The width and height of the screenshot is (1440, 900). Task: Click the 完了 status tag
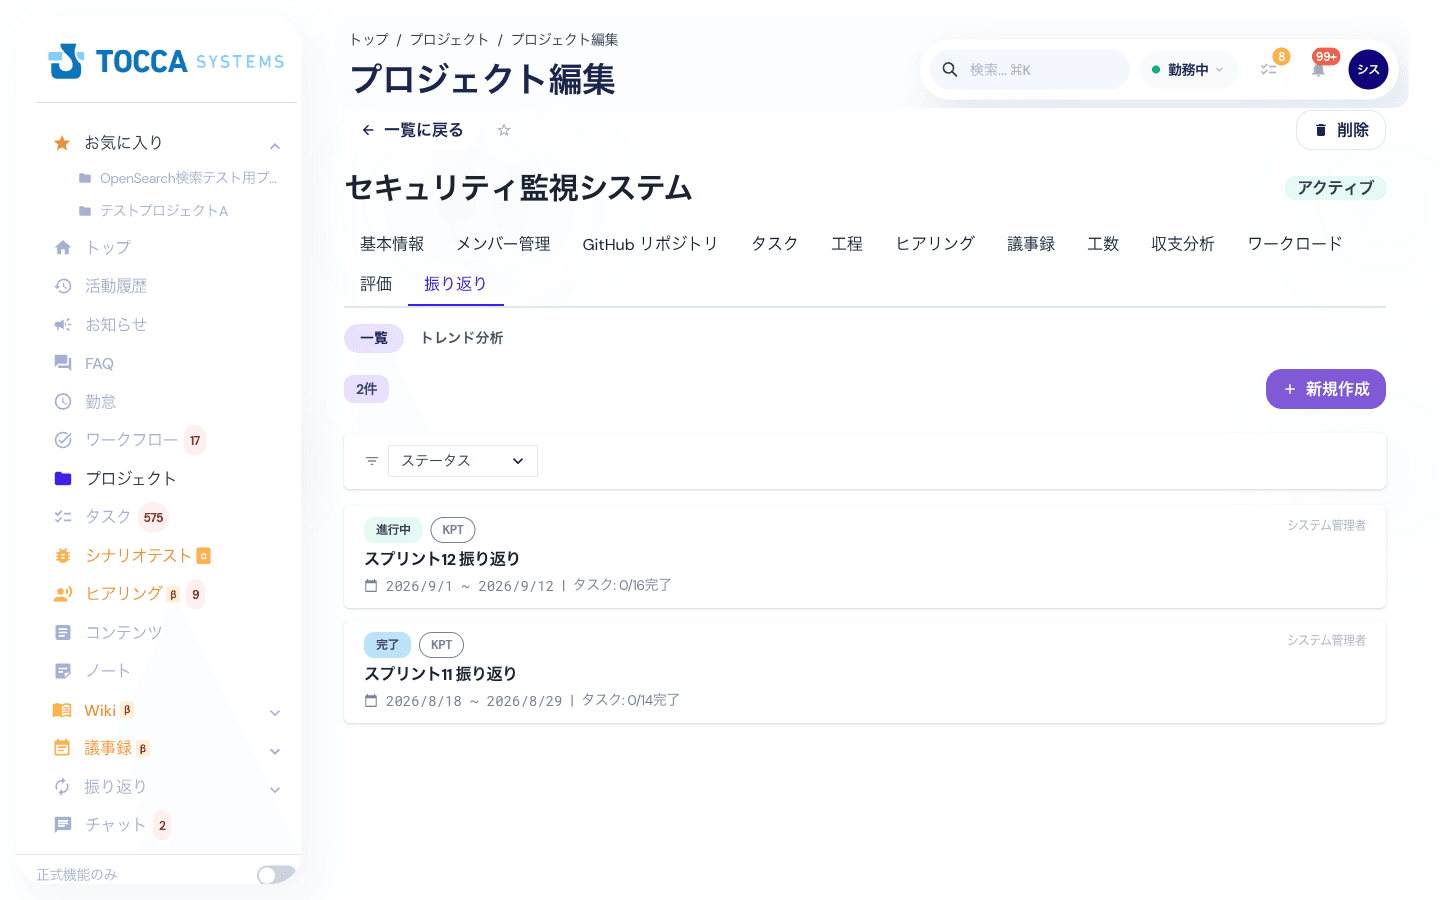click(x=387, y=645)
